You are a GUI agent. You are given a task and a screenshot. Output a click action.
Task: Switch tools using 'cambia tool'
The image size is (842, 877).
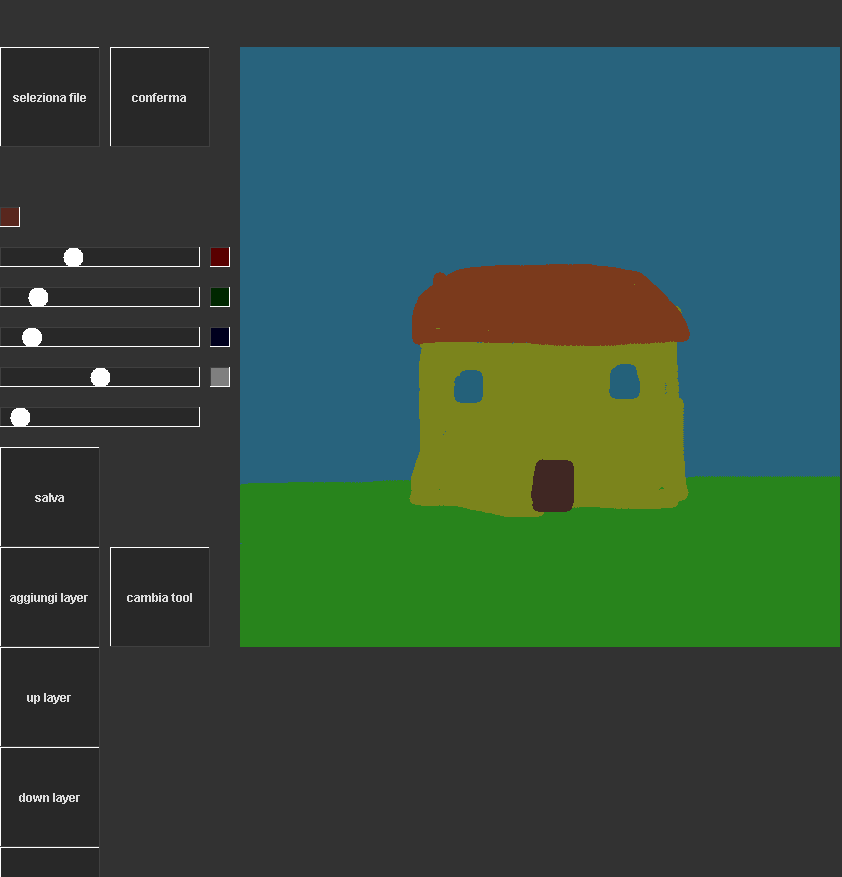160,597
